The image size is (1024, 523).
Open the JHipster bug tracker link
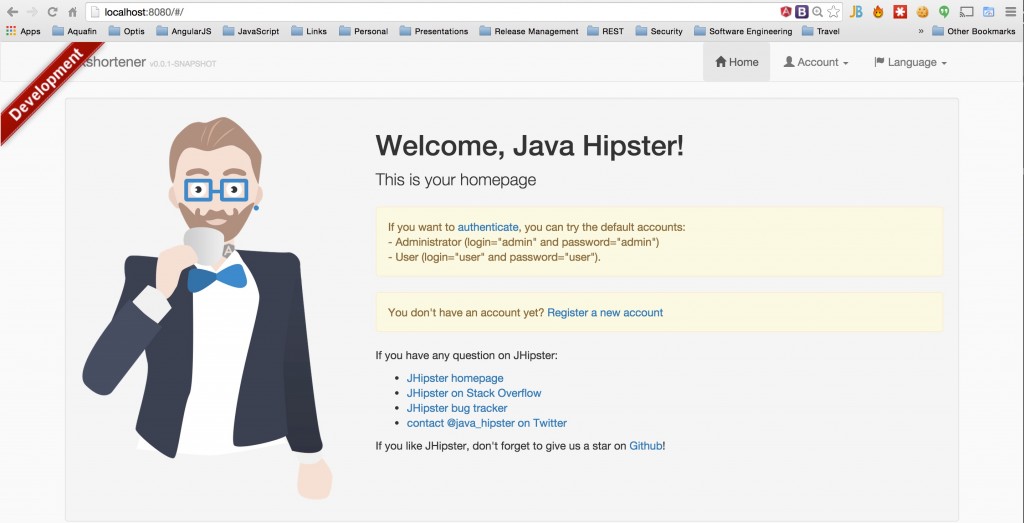457,408
